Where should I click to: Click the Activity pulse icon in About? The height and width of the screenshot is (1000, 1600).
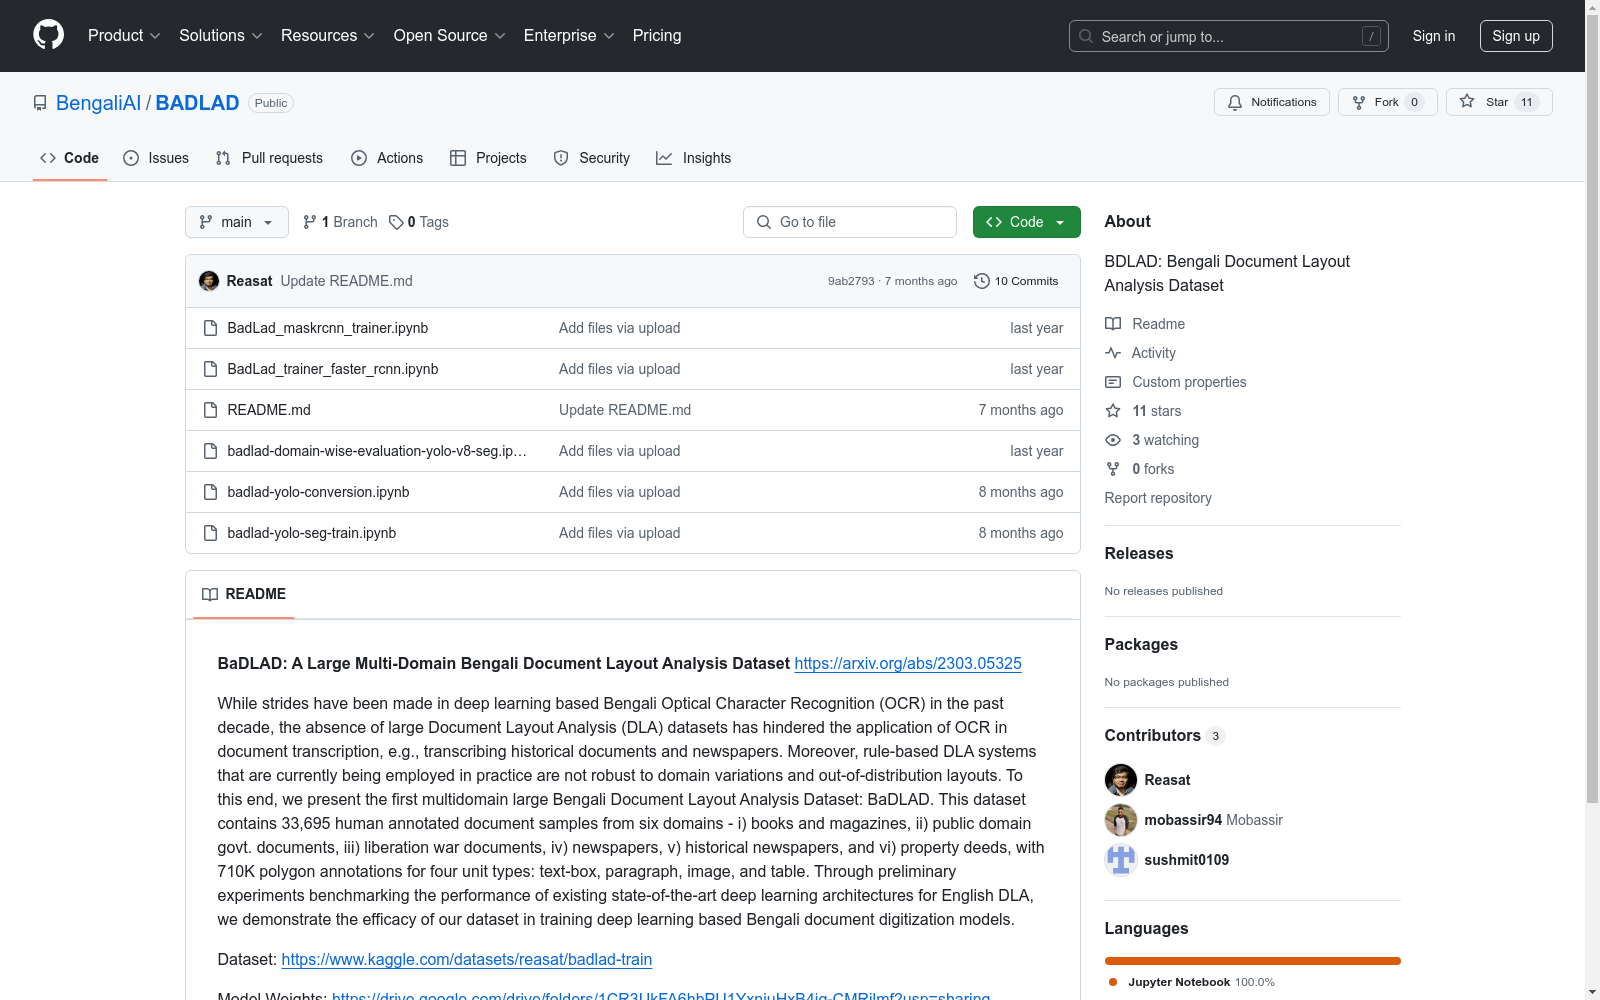click(x=1113, y=353)
